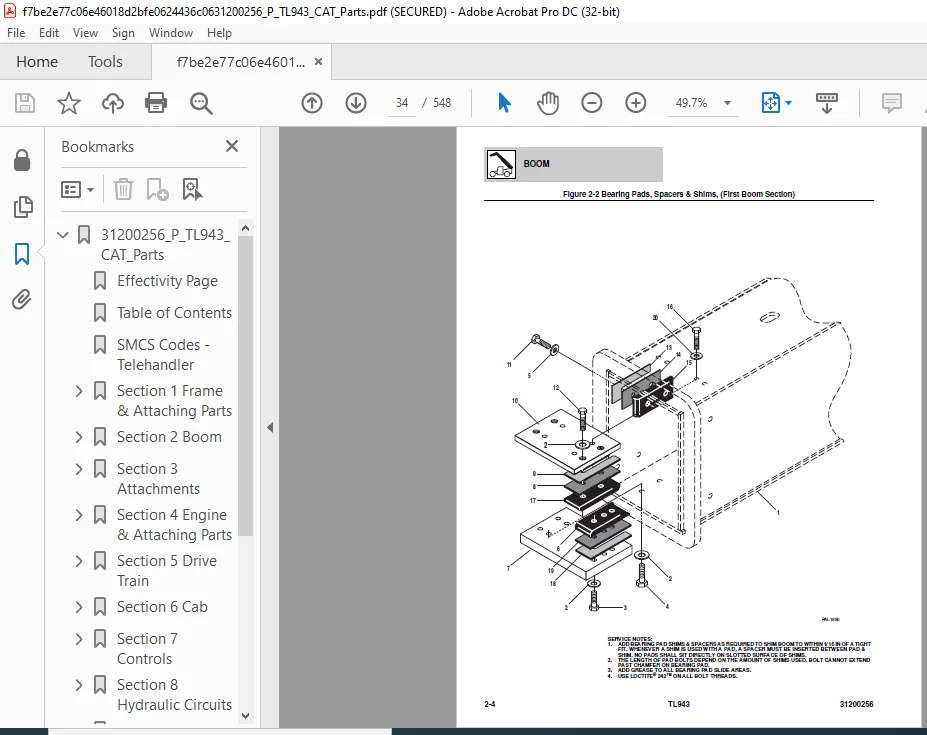This screenshot has width=927, height=735.
Task: Print the document
Action: (x=156, y=103)
